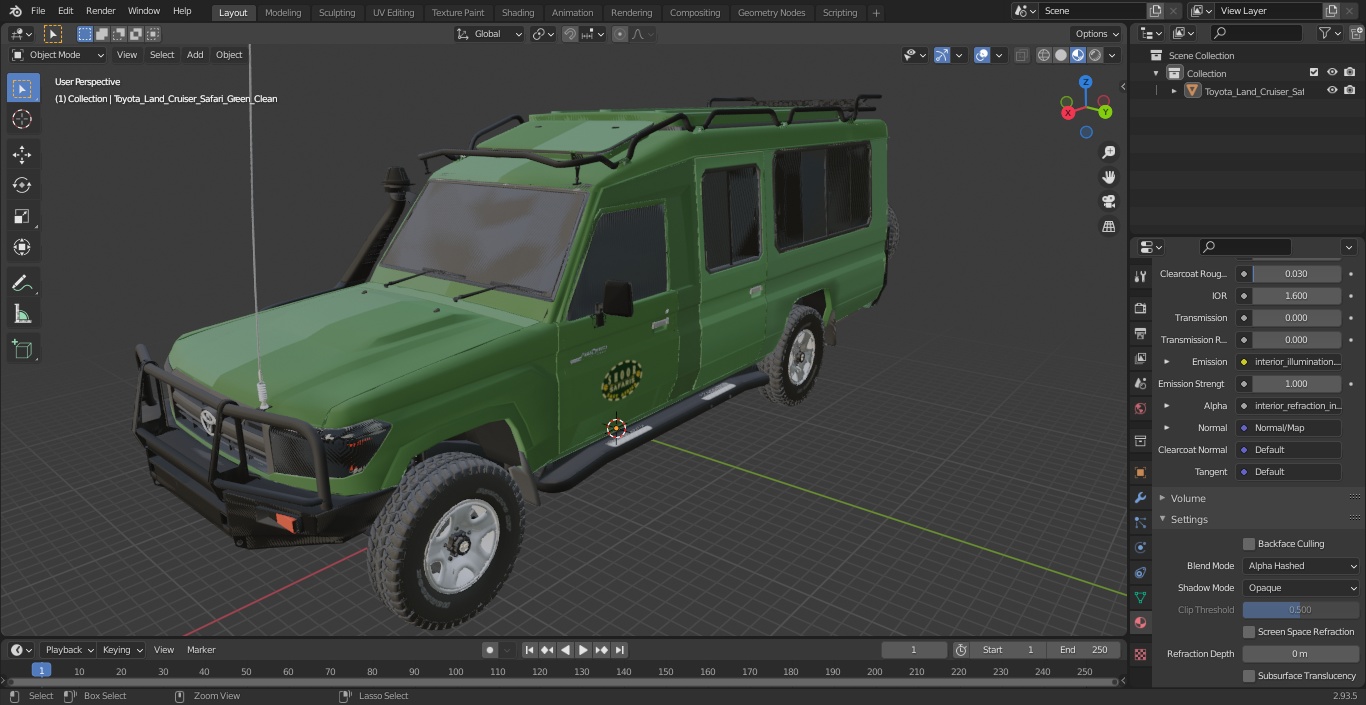Click the Pan view hand icon

pos(1108,177)
